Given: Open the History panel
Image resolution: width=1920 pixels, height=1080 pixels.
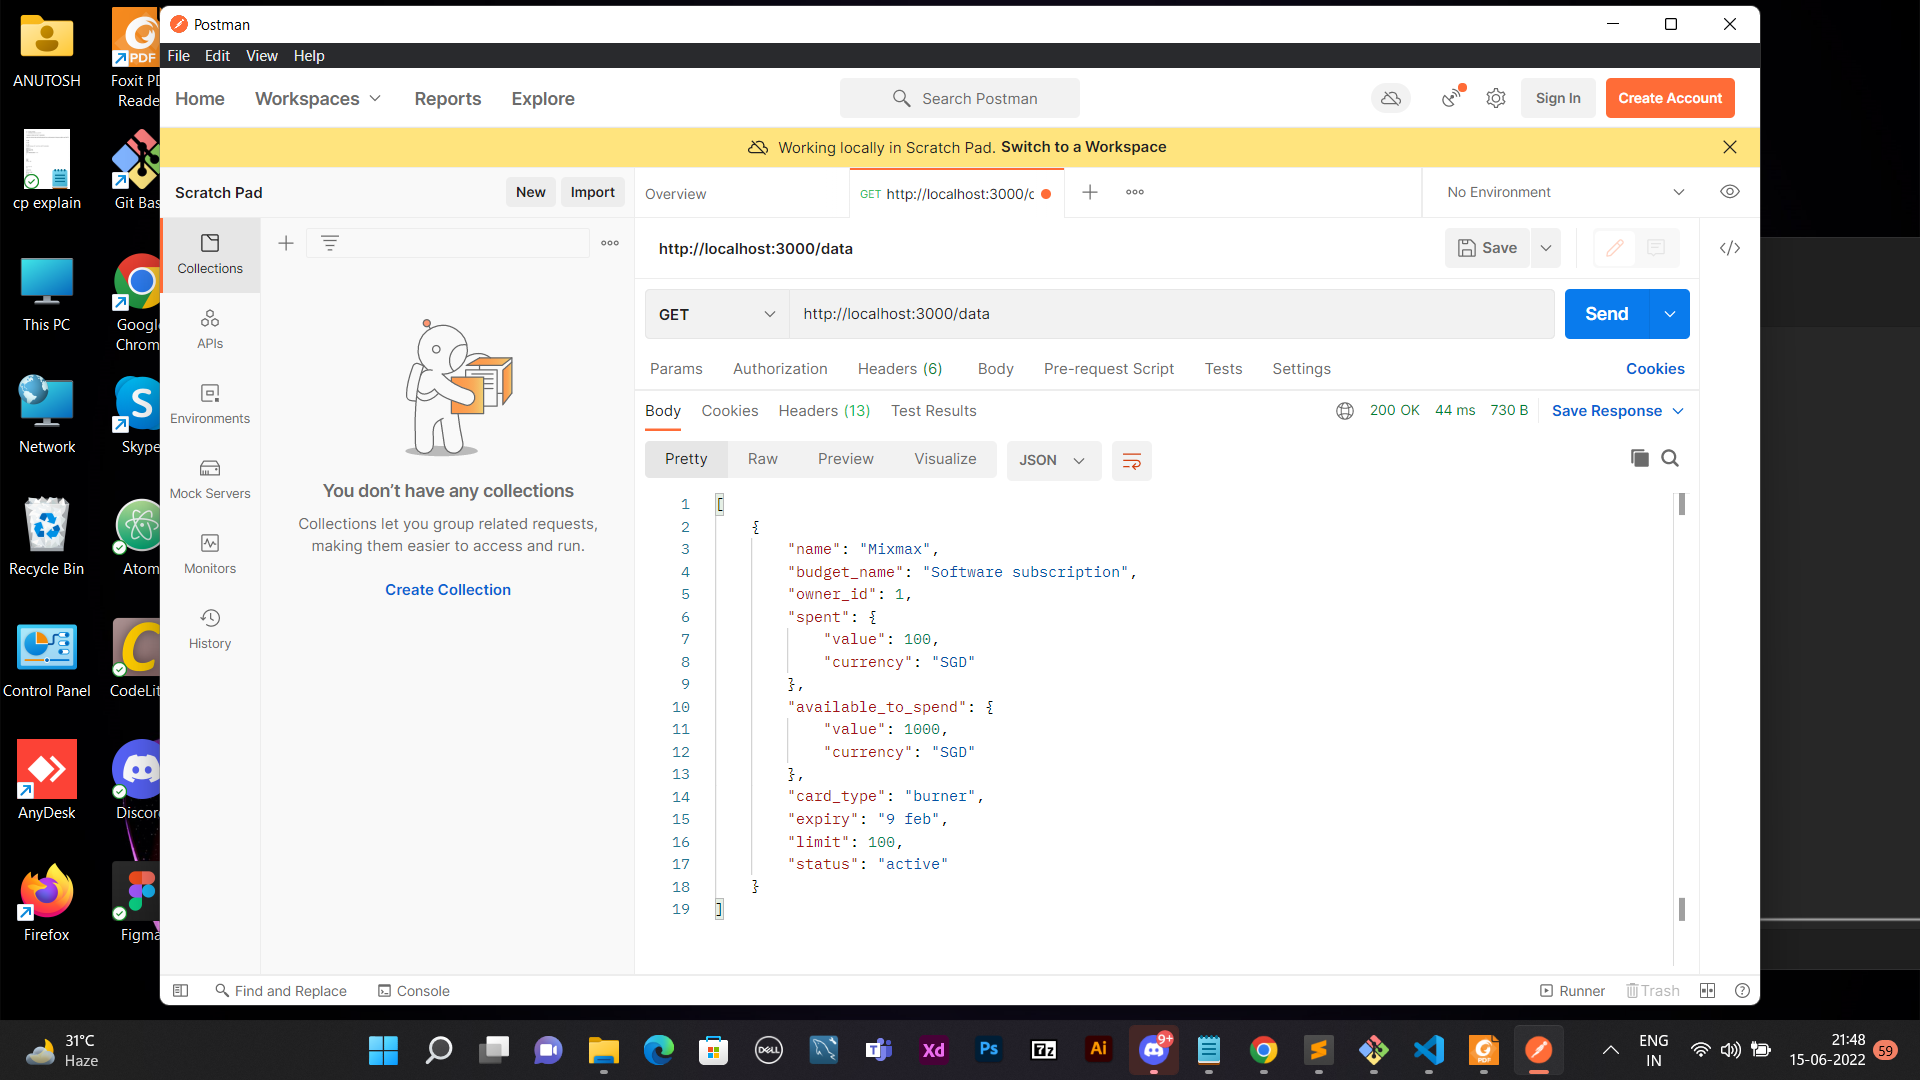Looking at the screenshot, I should click(x=210, y=628).
